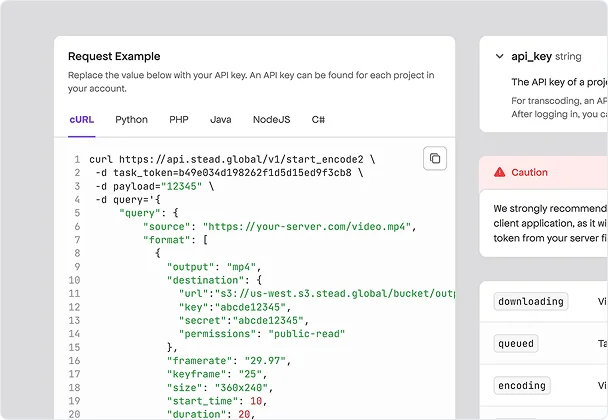Select the PHP example tab

click(179, 120)
